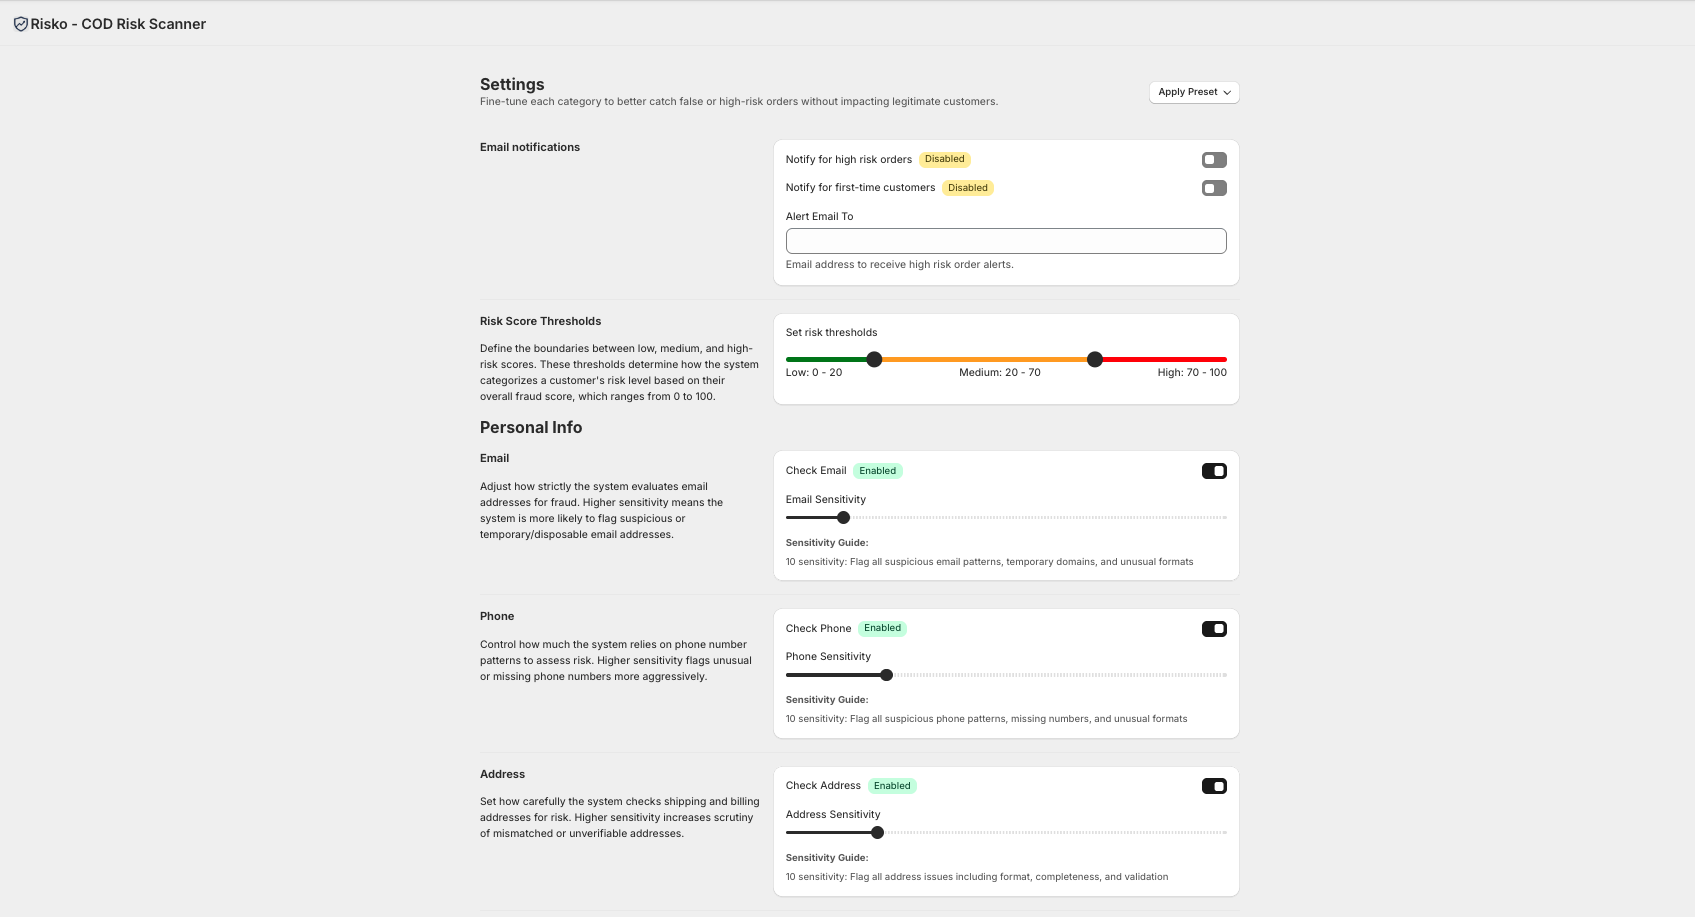Click the Email Sensitivity slider handle

(x=843, y=518)
